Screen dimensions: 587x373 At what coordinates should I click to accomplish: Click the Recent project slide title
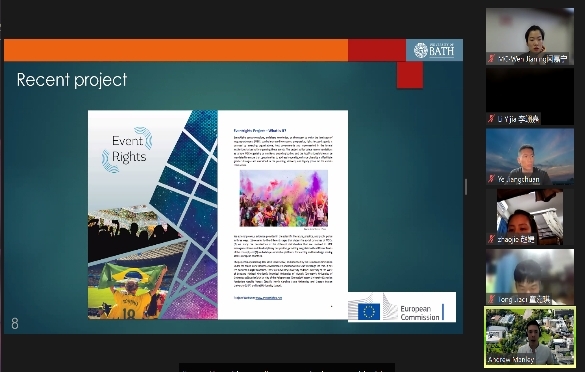72,80
